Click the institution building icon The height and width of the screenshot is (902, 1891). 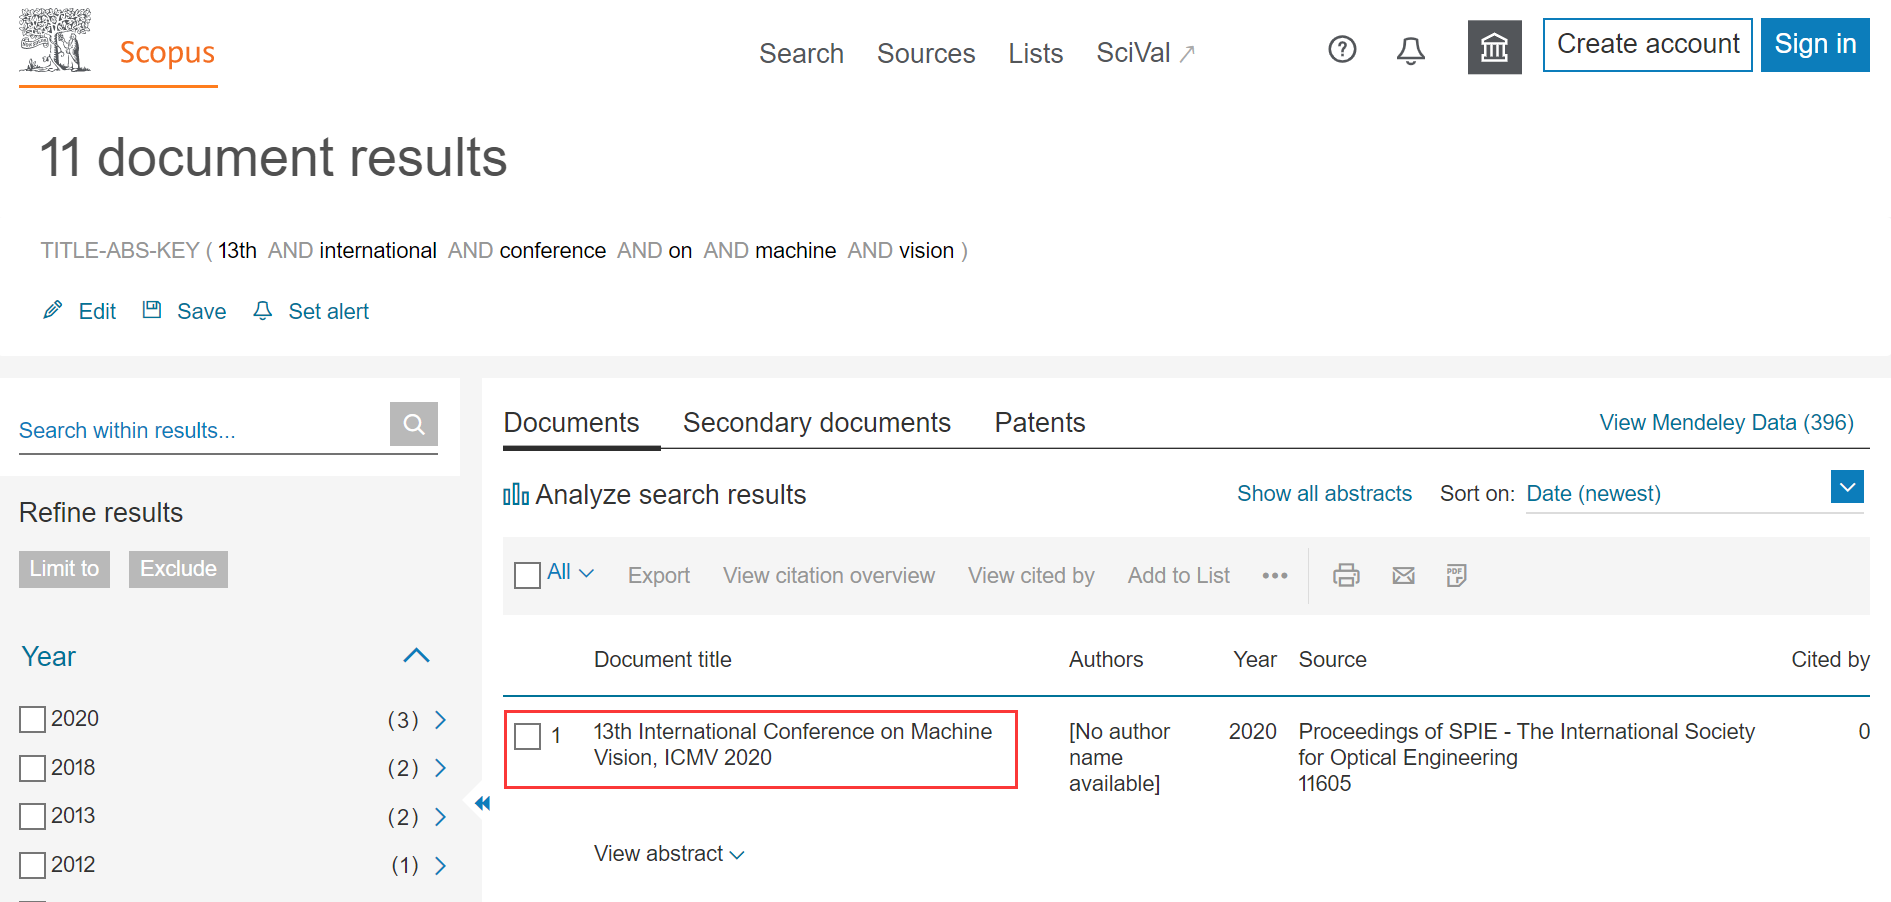pyautogui.click(x=1494, y=48)
